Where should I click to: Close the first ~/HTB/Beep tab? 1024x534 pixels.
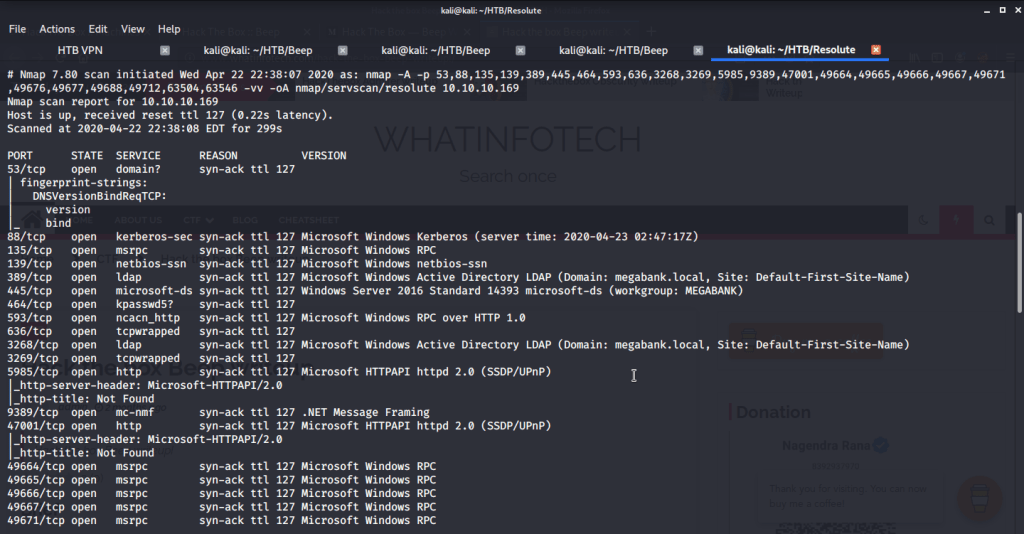pos(343,50)
